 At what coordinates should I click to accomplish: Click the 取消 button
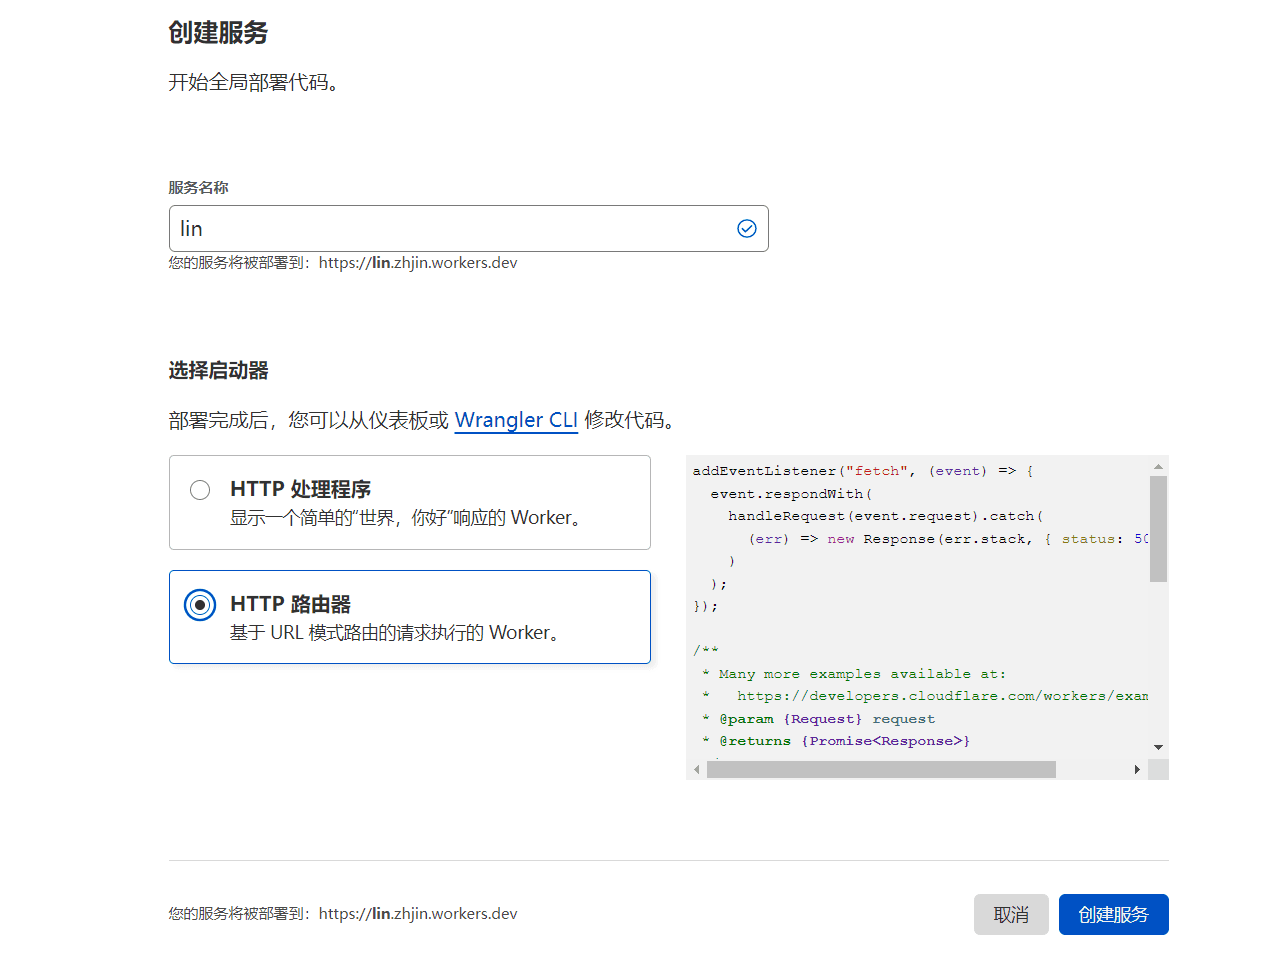[x=1011, y=914]
